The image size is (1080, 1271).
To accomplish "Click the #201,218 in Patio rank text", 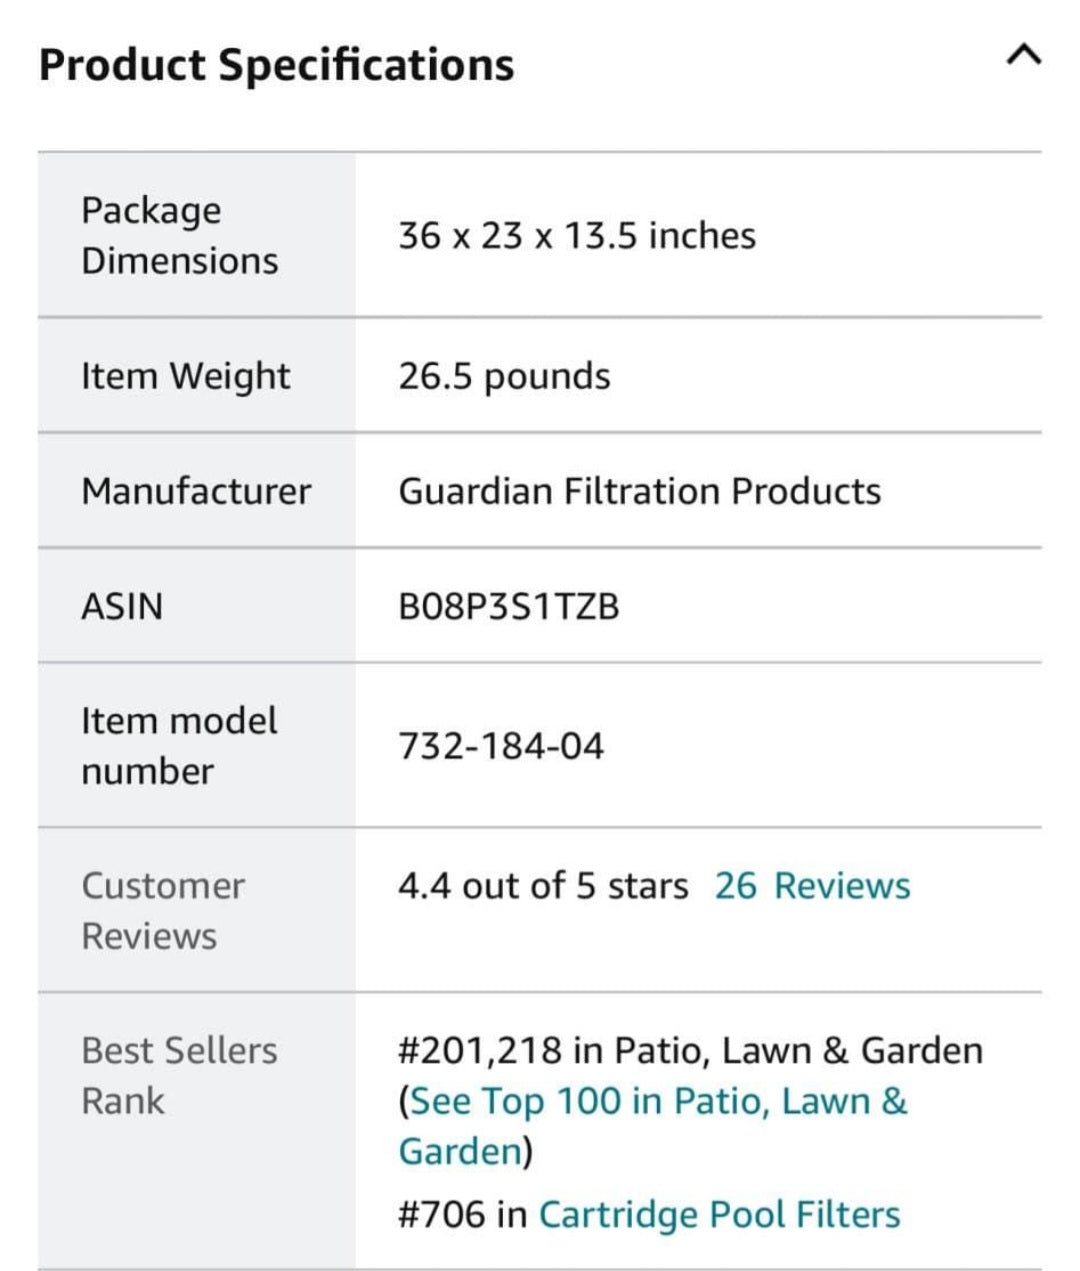I will click(690, 1051).
